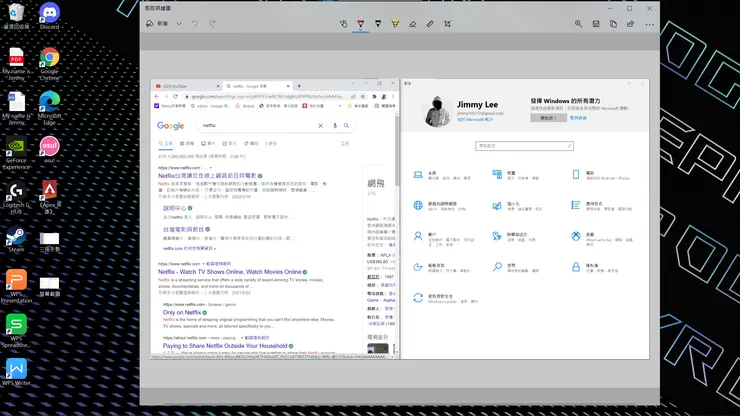Select the Discord desktop shortcut
Viewport: 740px width, 416px height.
[x=50, y=17]
